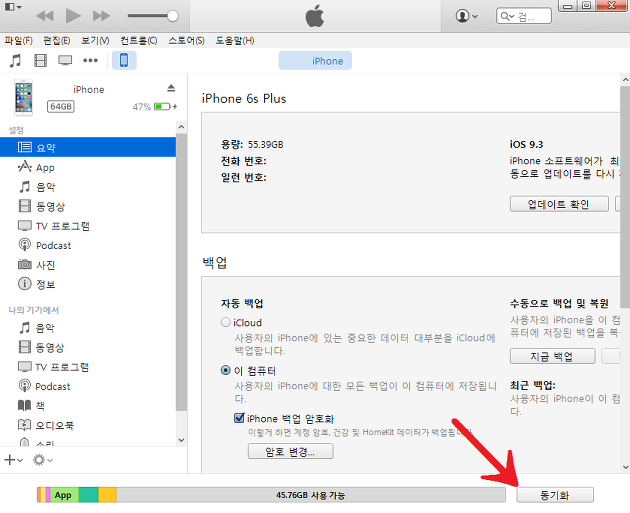Select 요약 in the settings sidebar

point(88,147)
